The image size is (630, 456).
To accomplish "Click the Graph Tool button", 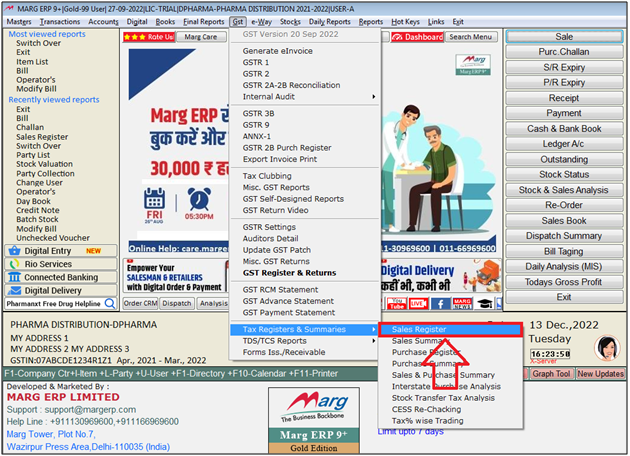I will (x=551, y=374).
